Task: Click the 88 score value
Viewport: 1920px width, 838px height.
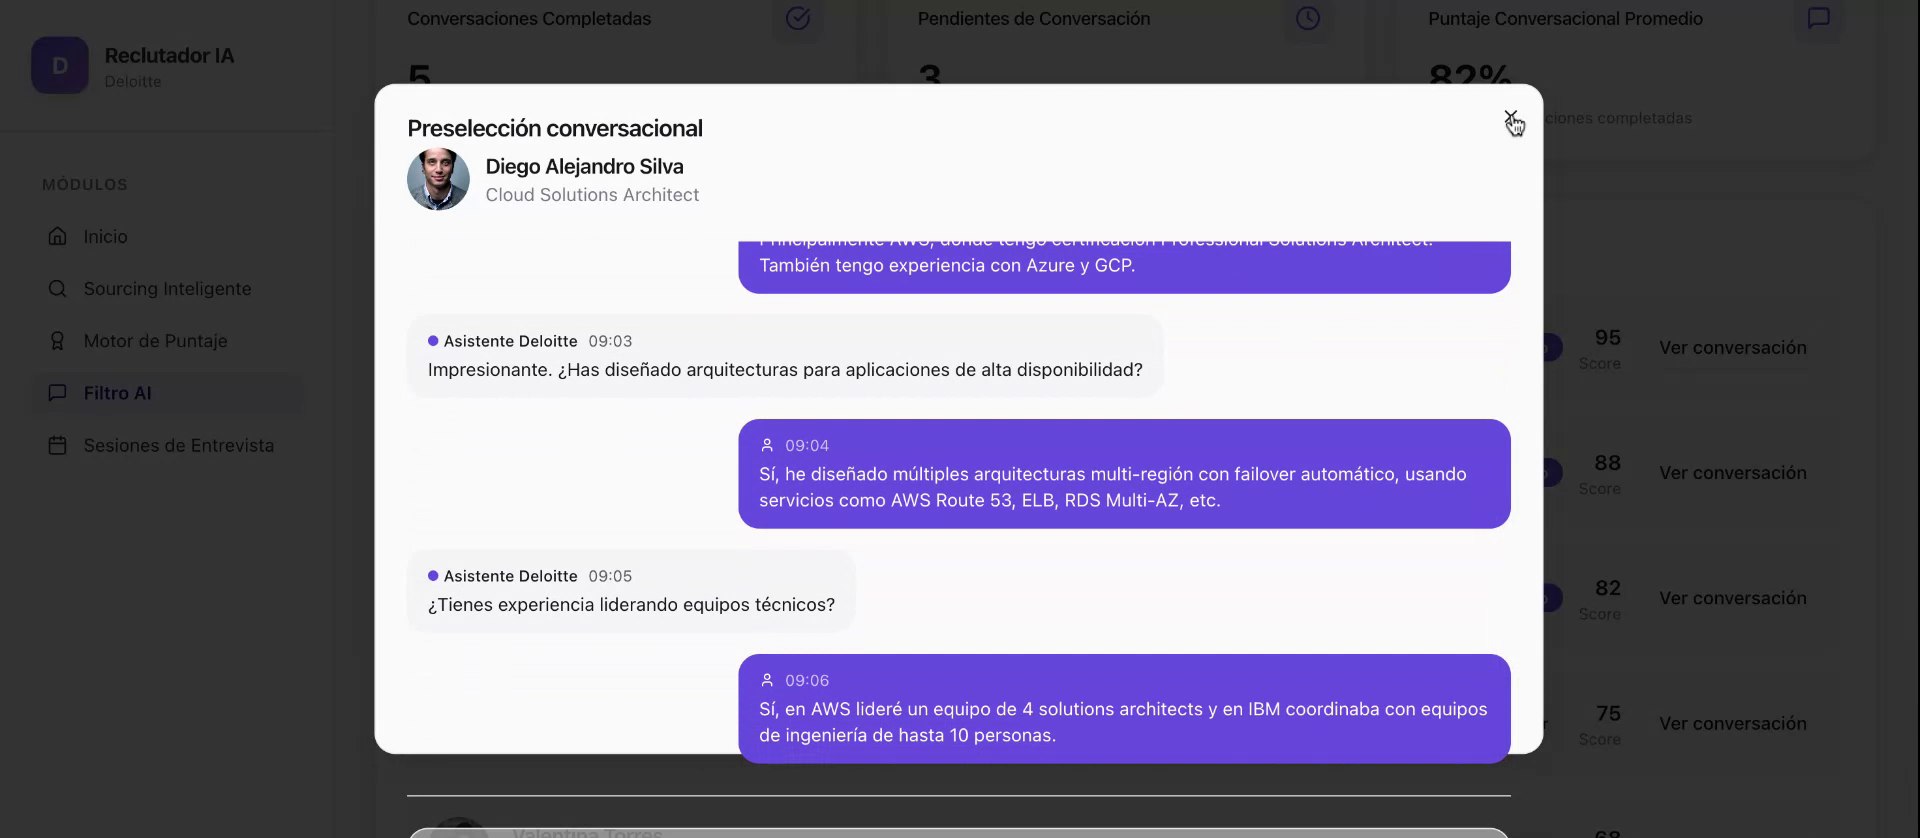Action: 1608,463
